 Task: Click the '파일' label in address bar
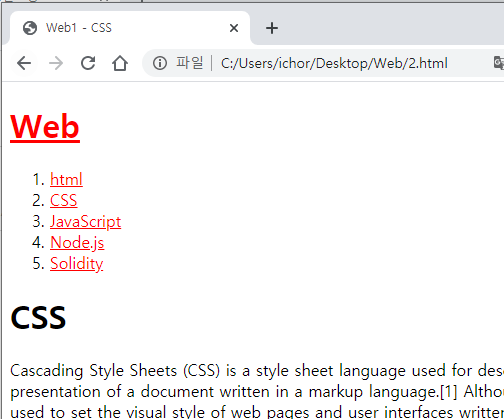190,63
